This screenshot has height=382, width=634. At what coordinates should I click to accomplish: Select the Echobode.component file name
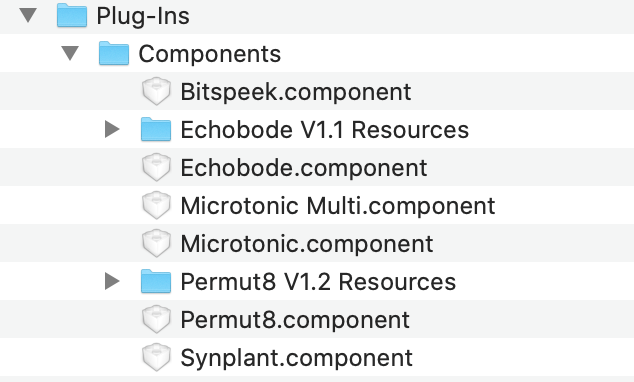(x=304, y=168)
